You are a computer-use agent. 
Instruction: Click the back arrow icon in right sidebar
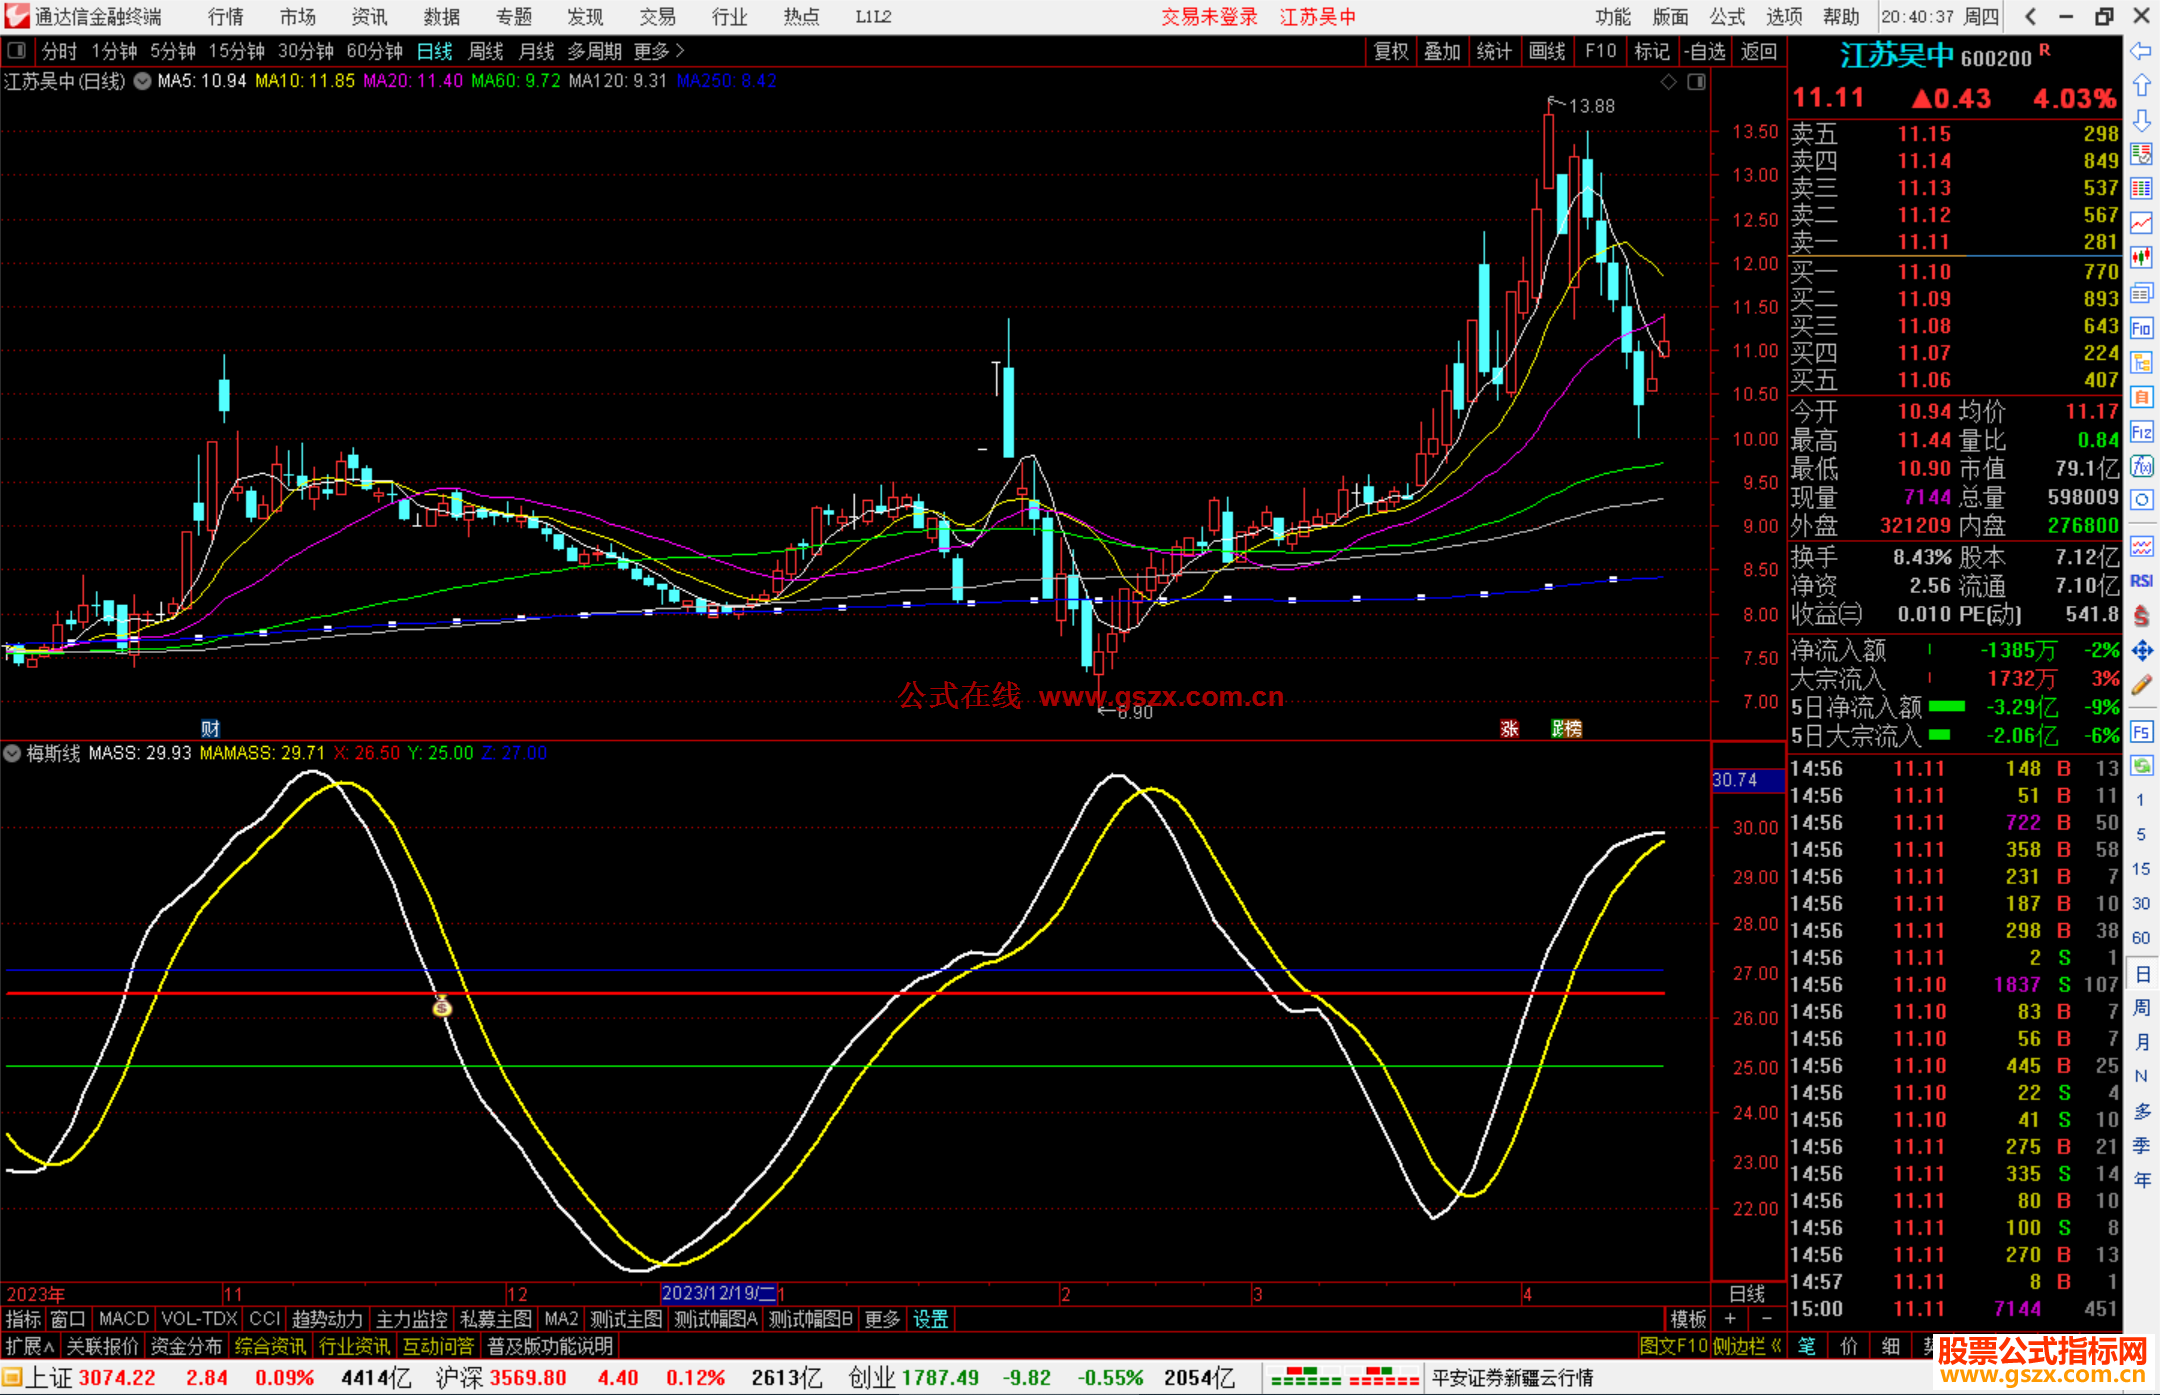(x=2141, y=51)
